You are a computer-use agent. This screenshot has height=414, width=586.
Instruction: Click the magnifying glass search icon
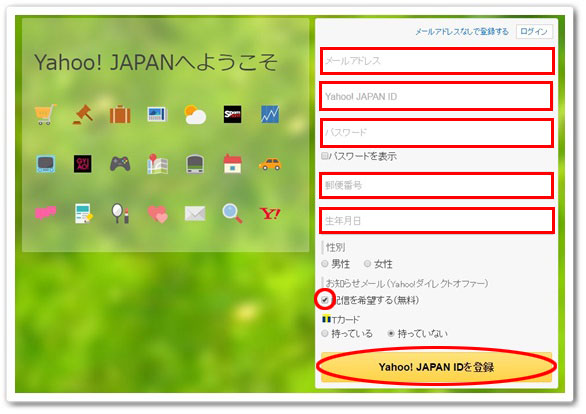pos(232,213)
